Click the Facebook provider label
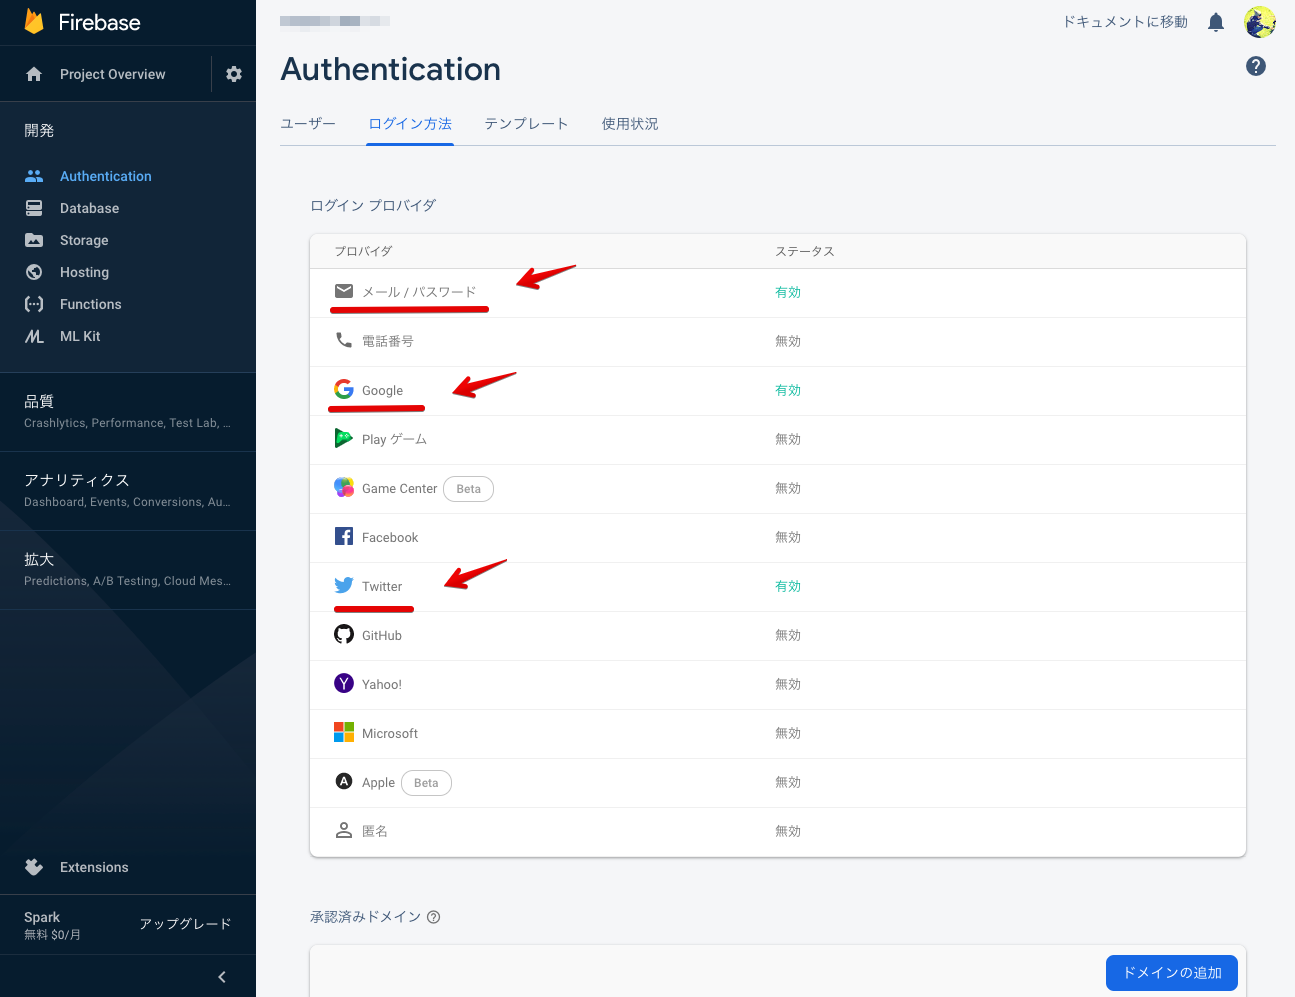1295x997 pixels. click(390, 537)
